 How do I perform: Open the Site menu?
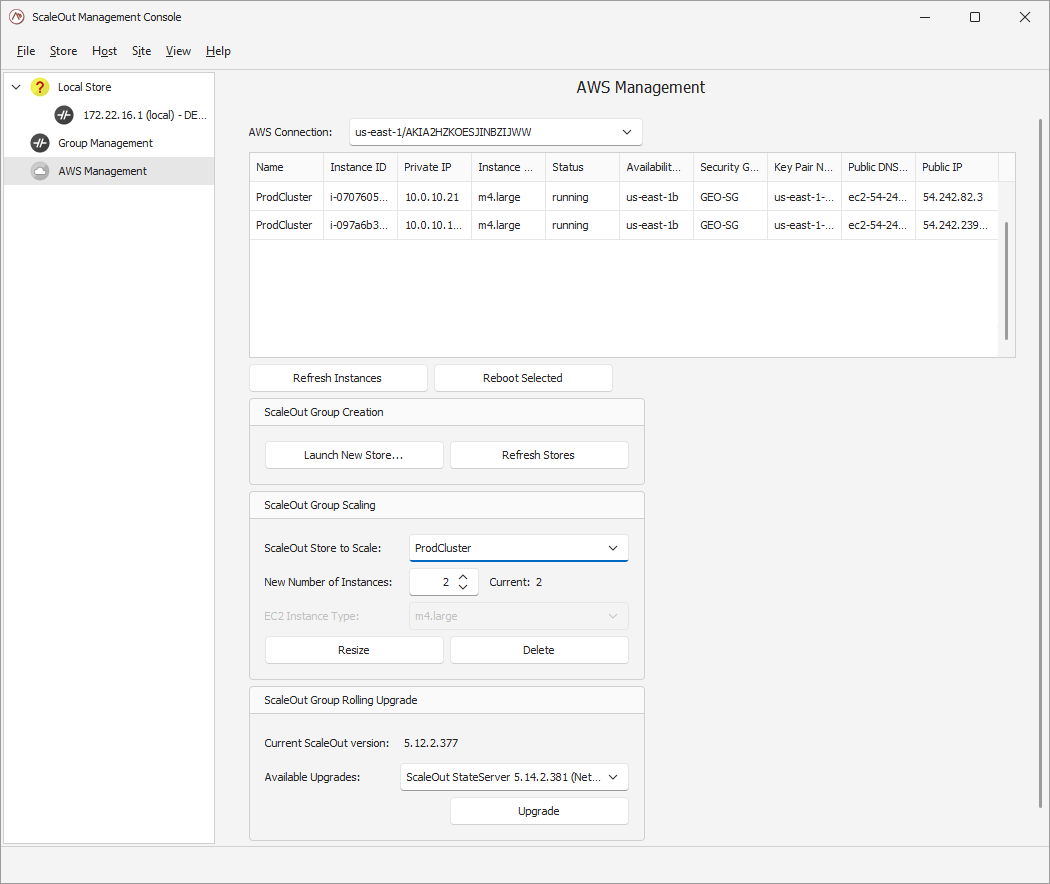(141, 51)
